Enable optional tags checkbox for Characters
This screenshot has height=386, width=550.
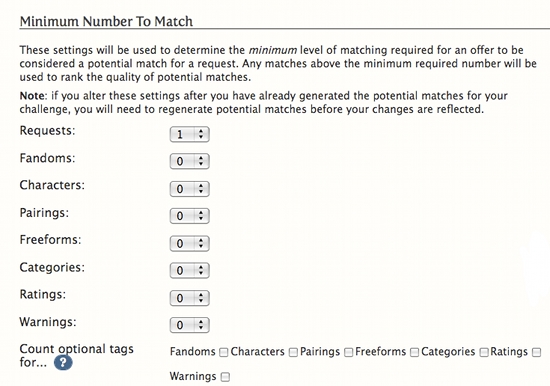[x=293, y=352]
